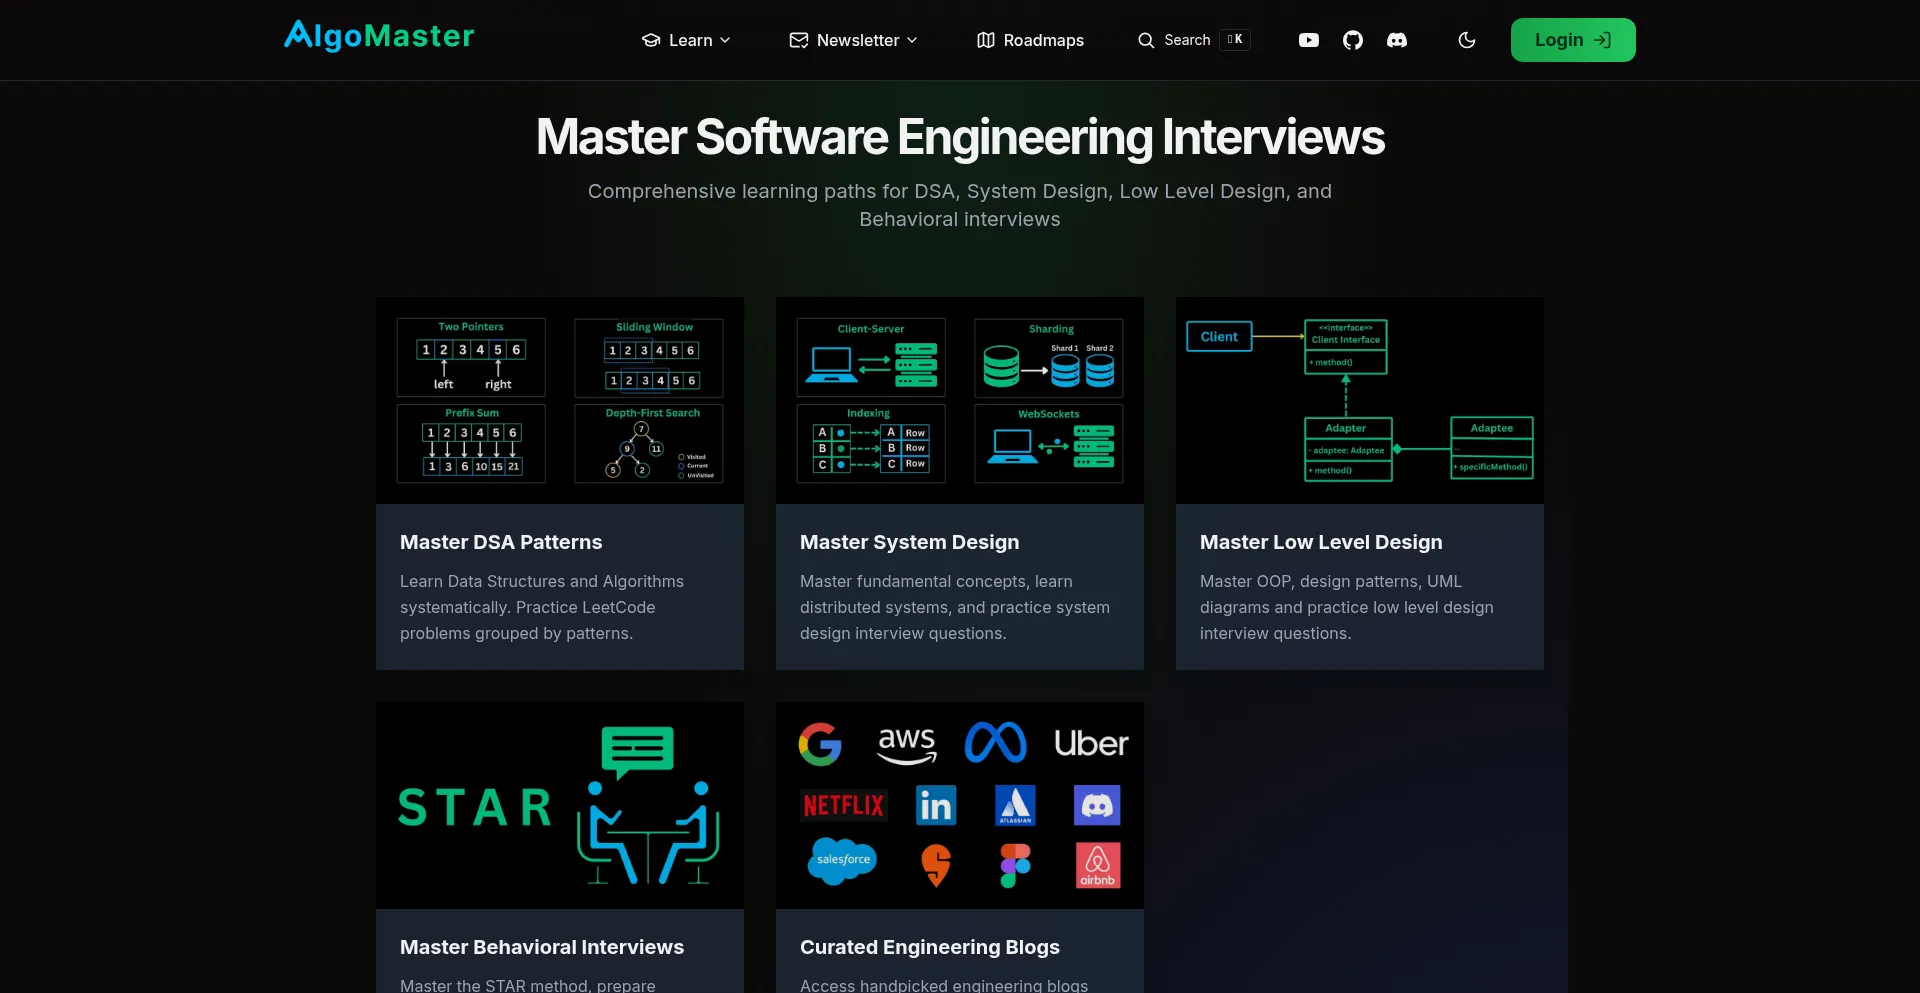Open Curated Engineering Blogs heading
This screenshot has height=993, width=1920.
[929, 947]
